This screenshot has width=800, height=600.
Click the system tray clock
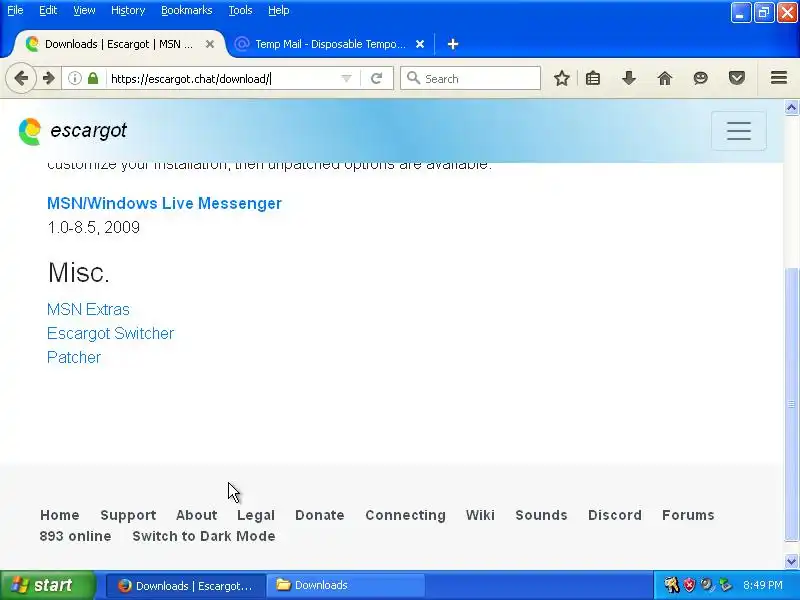point(763,585)
